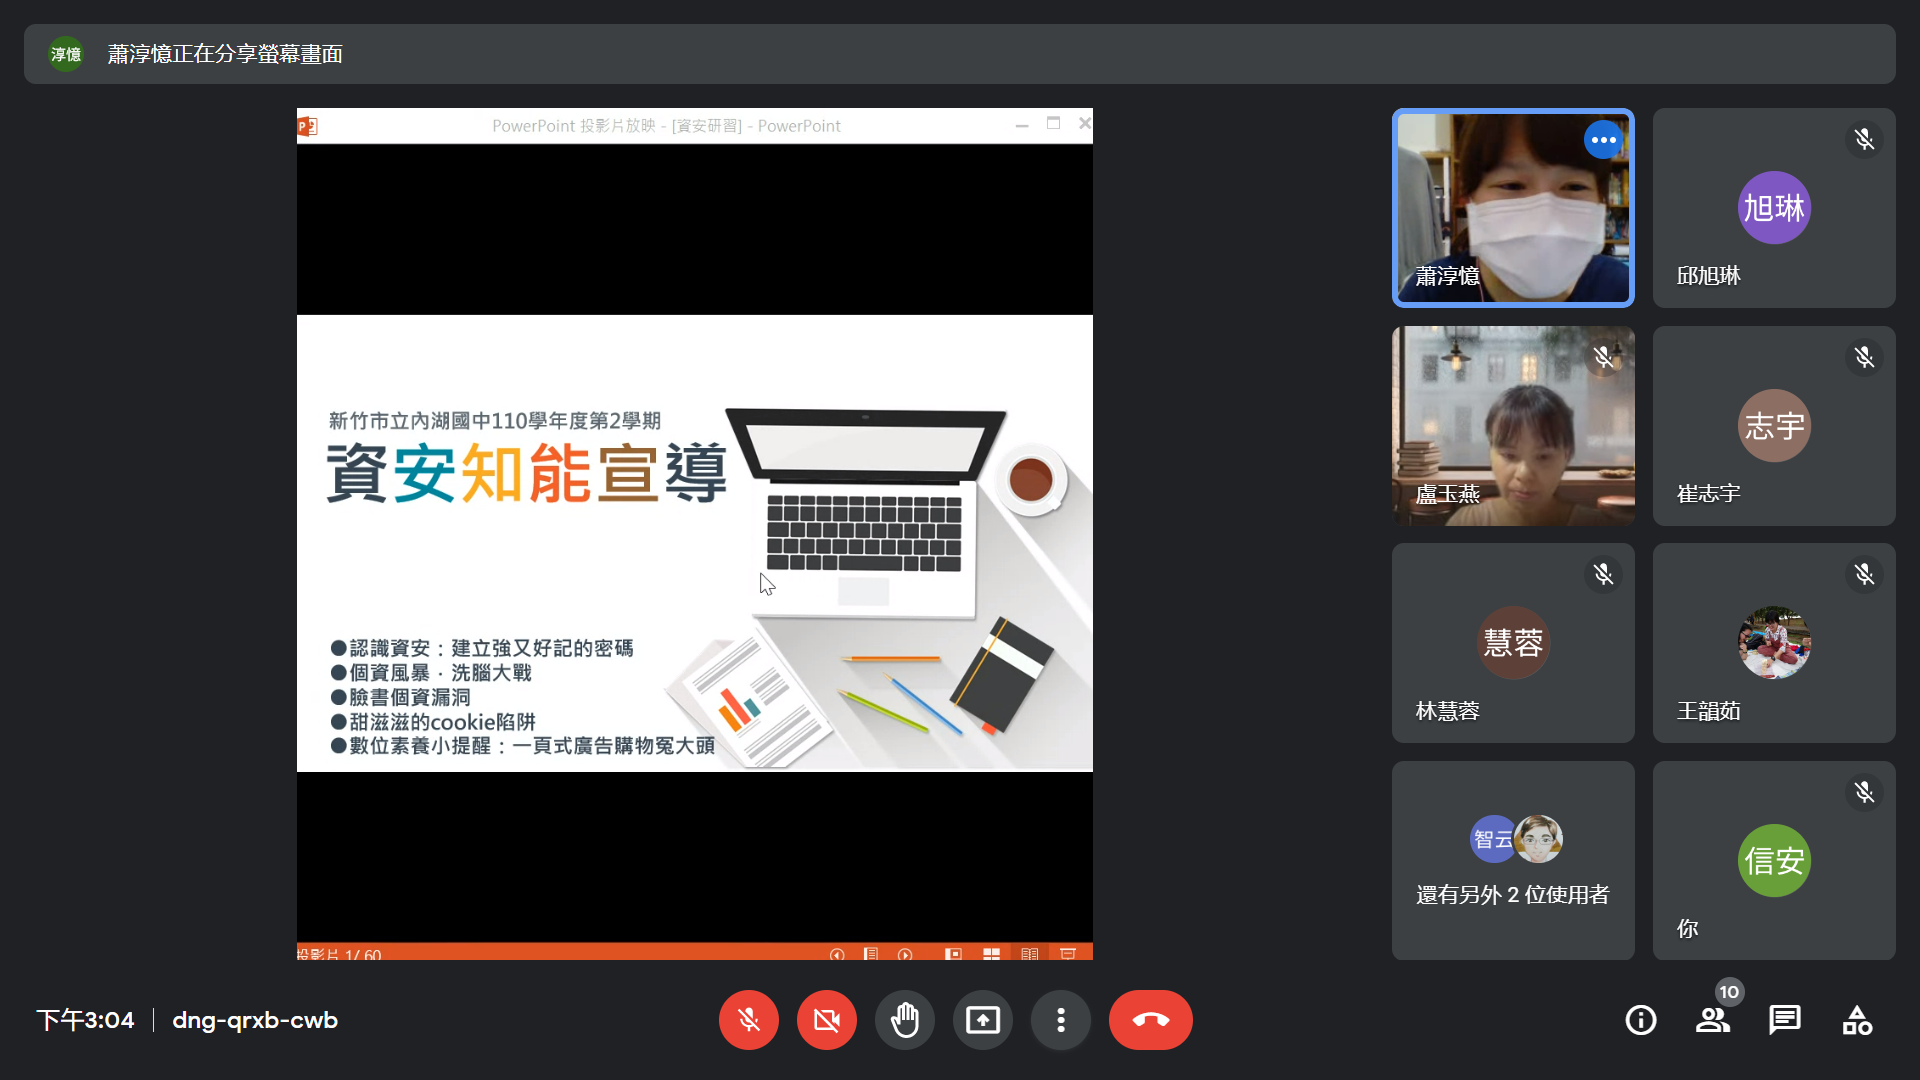The image size is (1920, 1080).
Task: Leave call with red hang-up button
Action: pyautogui.click(x=1150, y=1020)
